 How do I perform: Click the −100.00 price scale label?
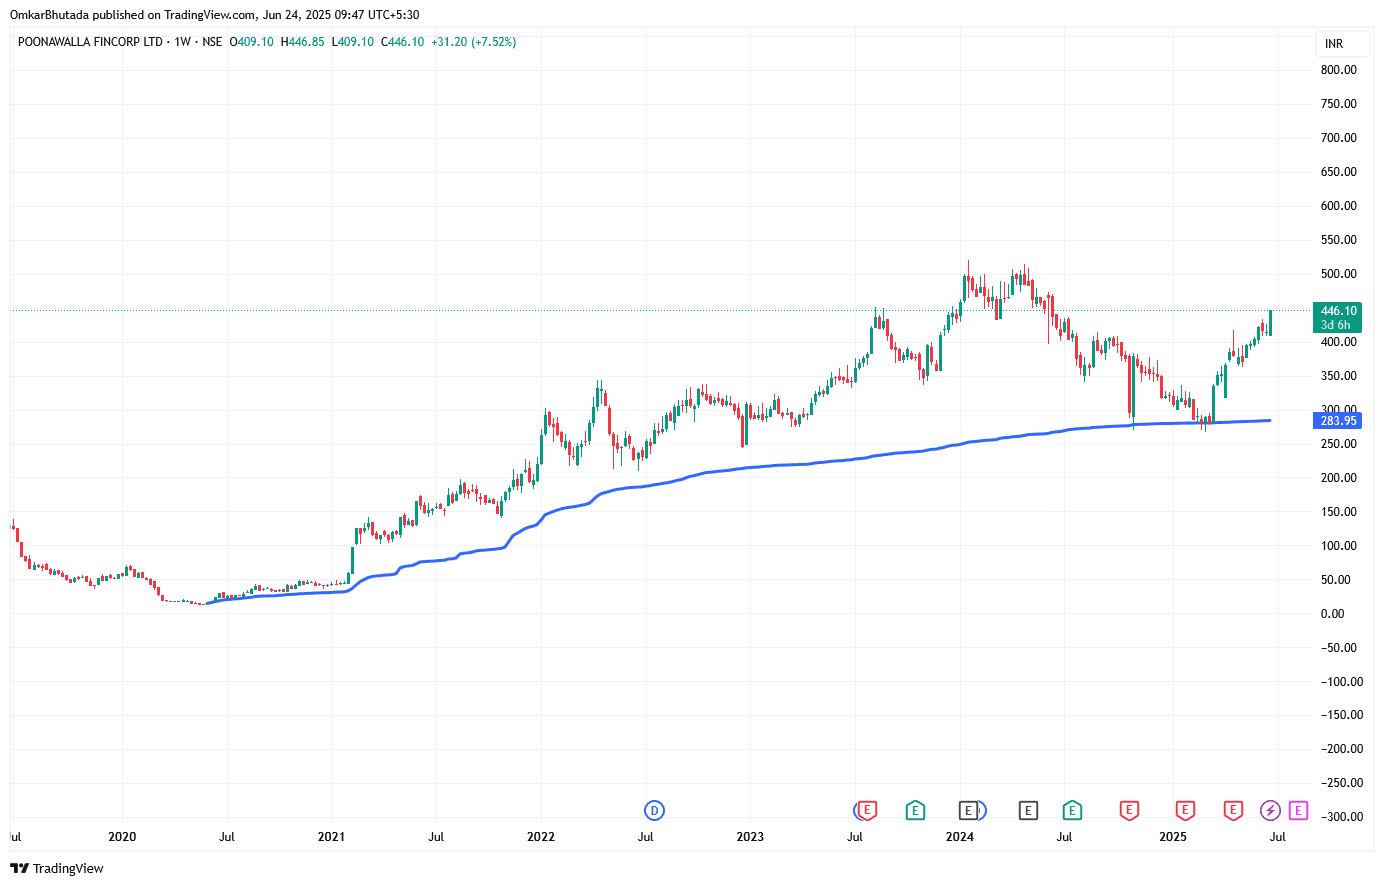1341,682
